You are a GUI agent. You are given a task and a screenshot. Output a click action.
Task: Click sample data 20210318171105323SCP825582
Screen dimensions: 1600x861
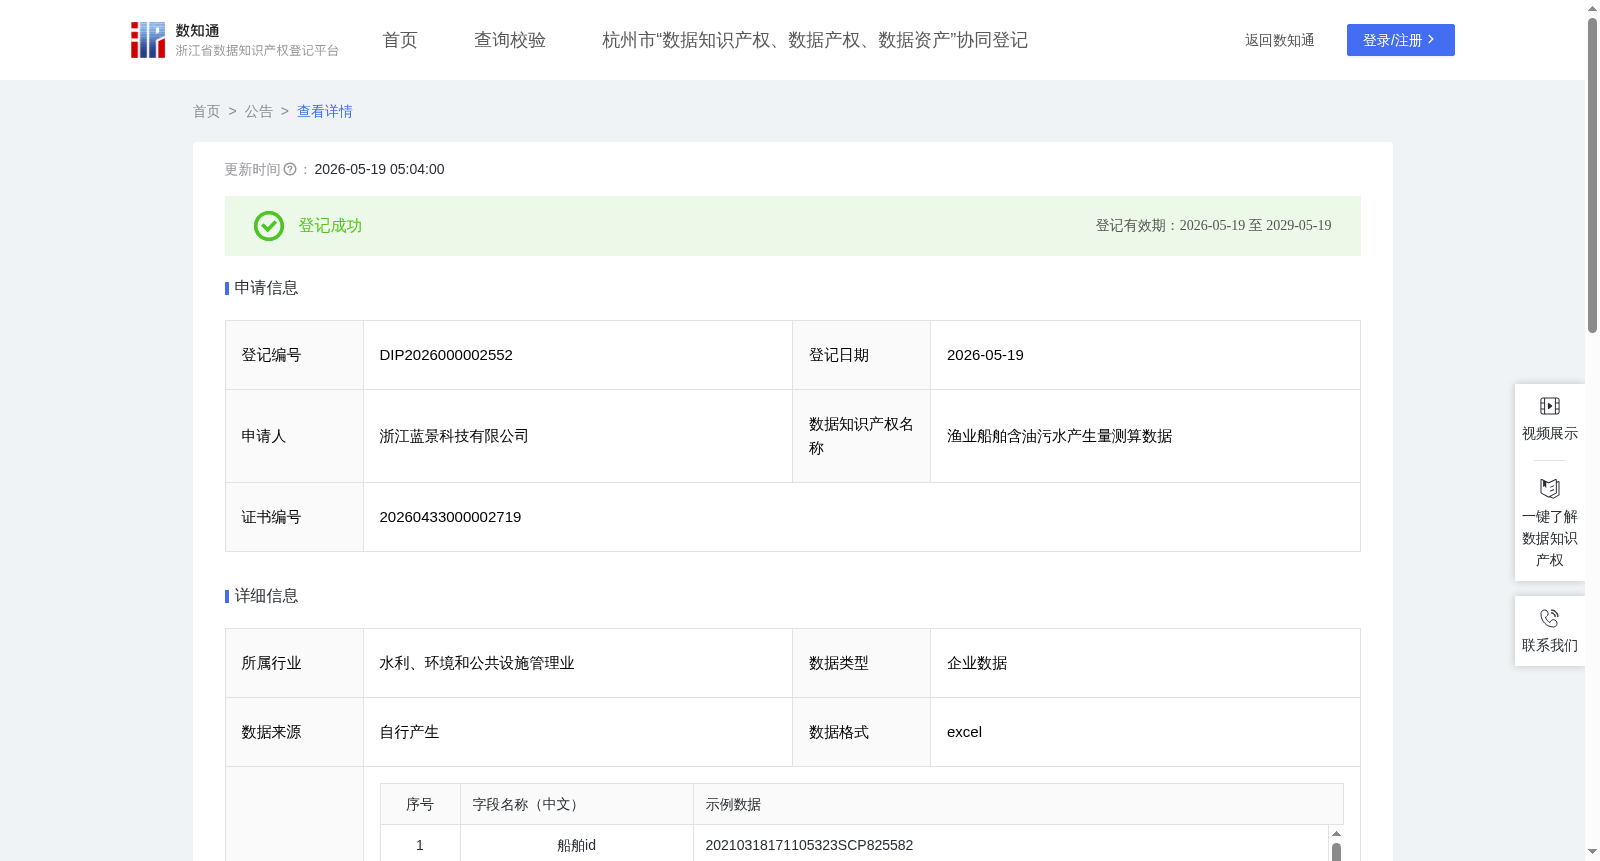[x=809, y=845]
